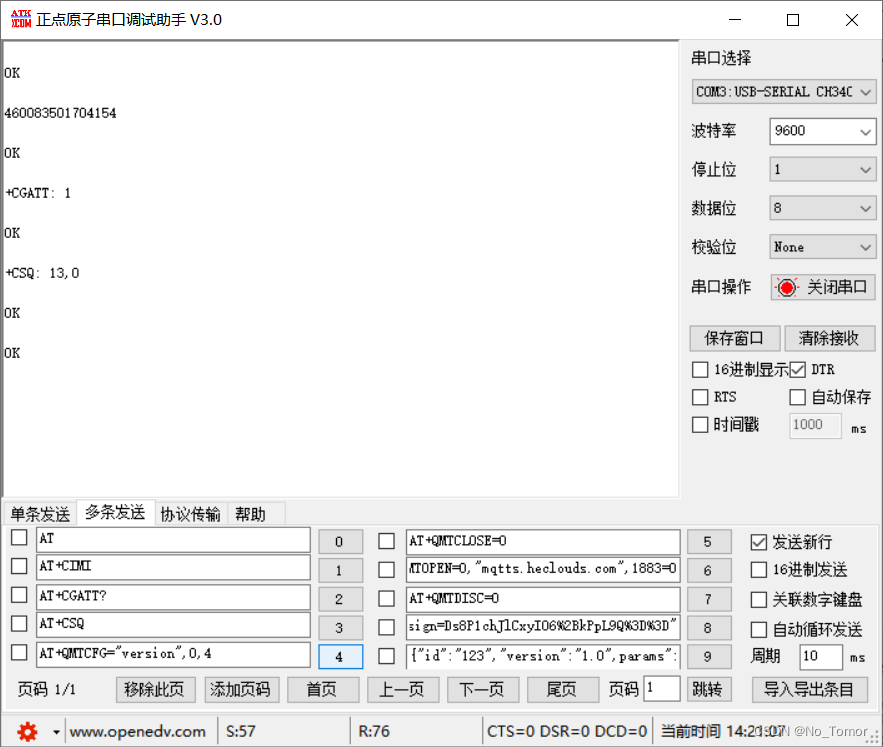Click the 上一页 previous page button
Viewport: 883px width, 747px height.
[x=403, y=690]
